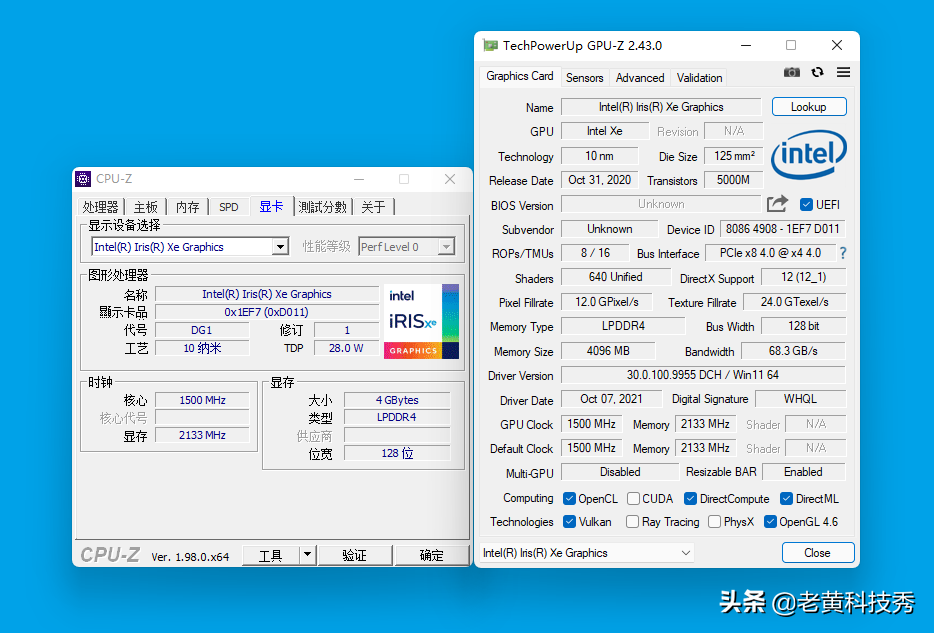Click the Lookup button in GPU-Z
Viewport: 934px width, 633px height.
(809, 107)
